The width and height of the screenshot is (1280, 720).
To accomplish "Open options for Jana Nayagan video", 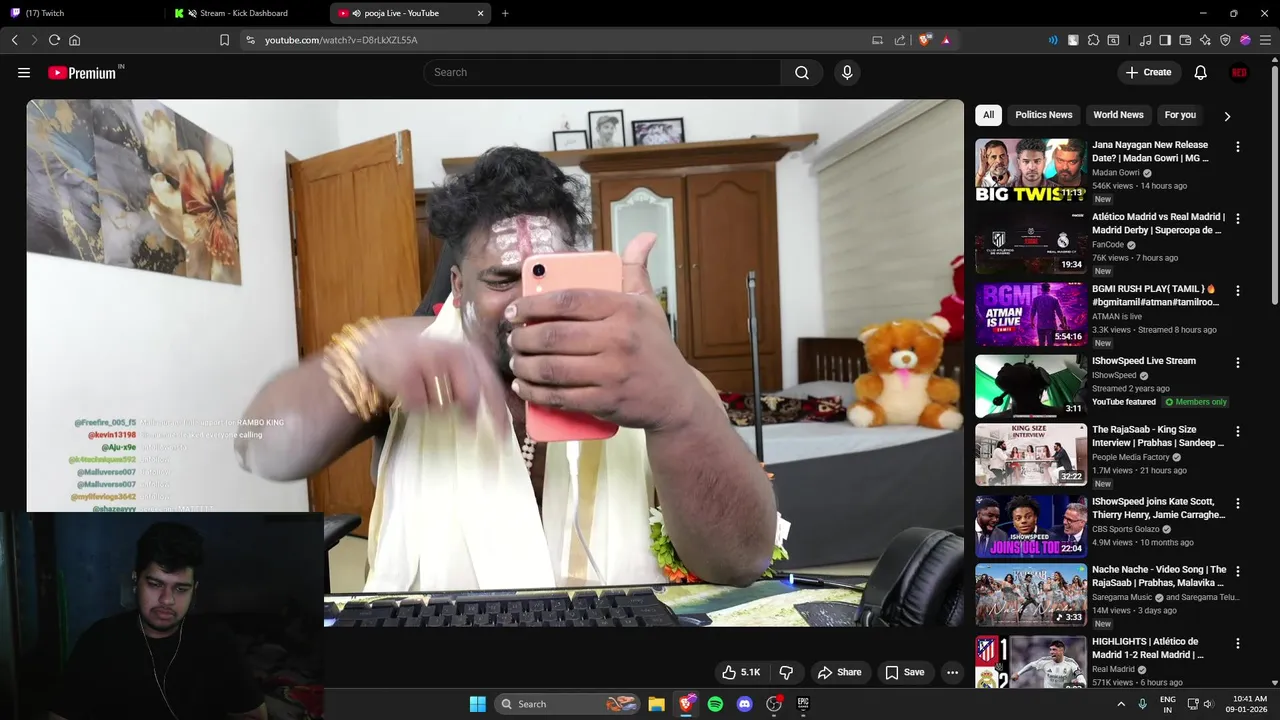I will click(x=1238, y=147).
